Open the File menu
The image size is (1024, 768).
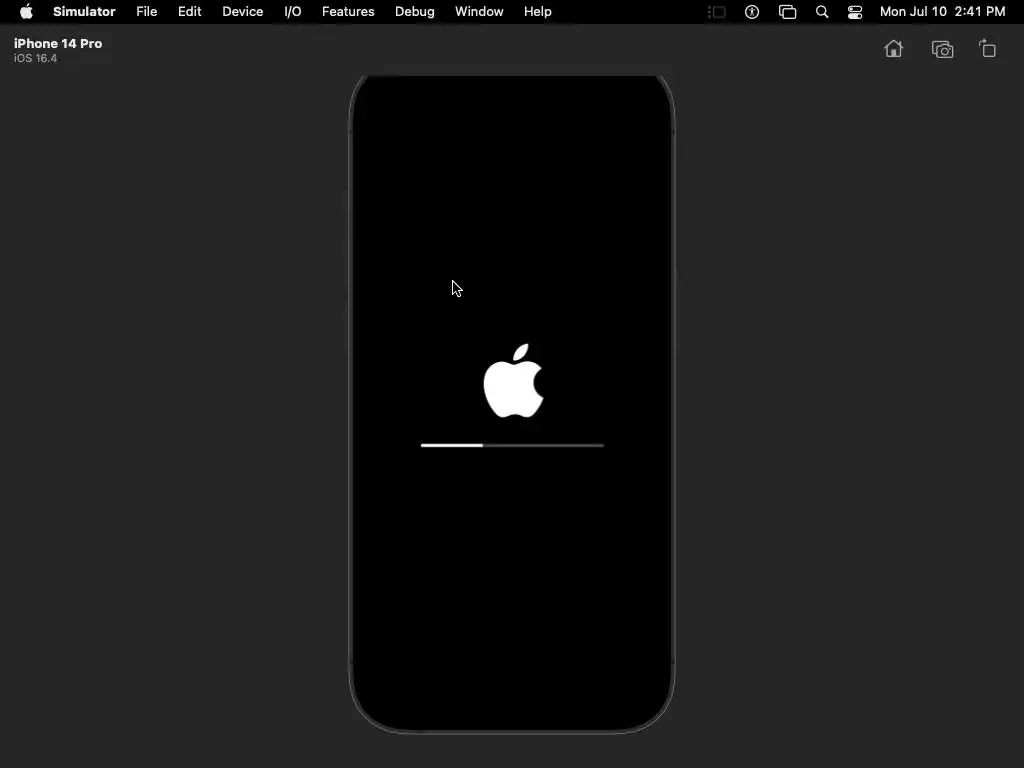(146, 12)
